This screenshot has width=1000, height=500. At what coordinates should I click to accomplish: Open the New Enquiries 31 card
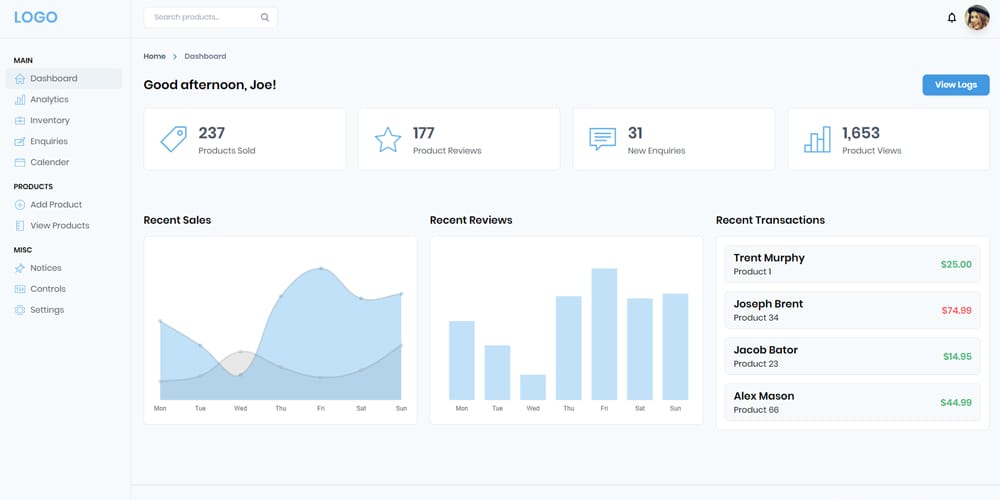pos(673,139)
